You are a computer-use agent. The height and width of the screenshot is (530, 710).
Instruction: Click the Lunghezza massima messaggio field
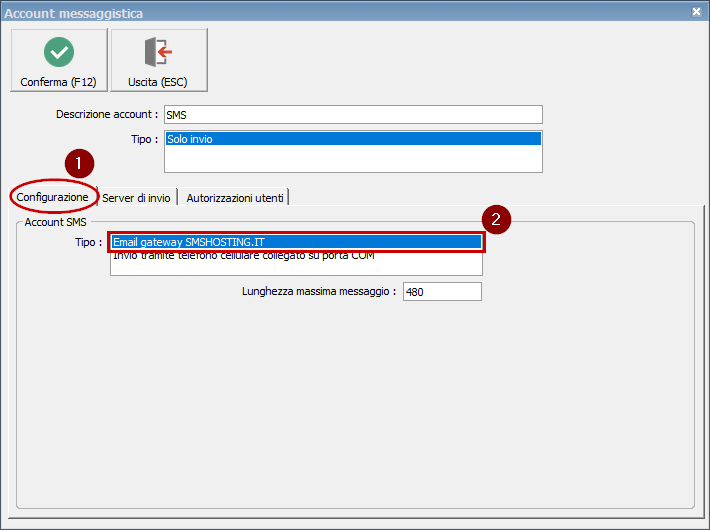(442, 292)
